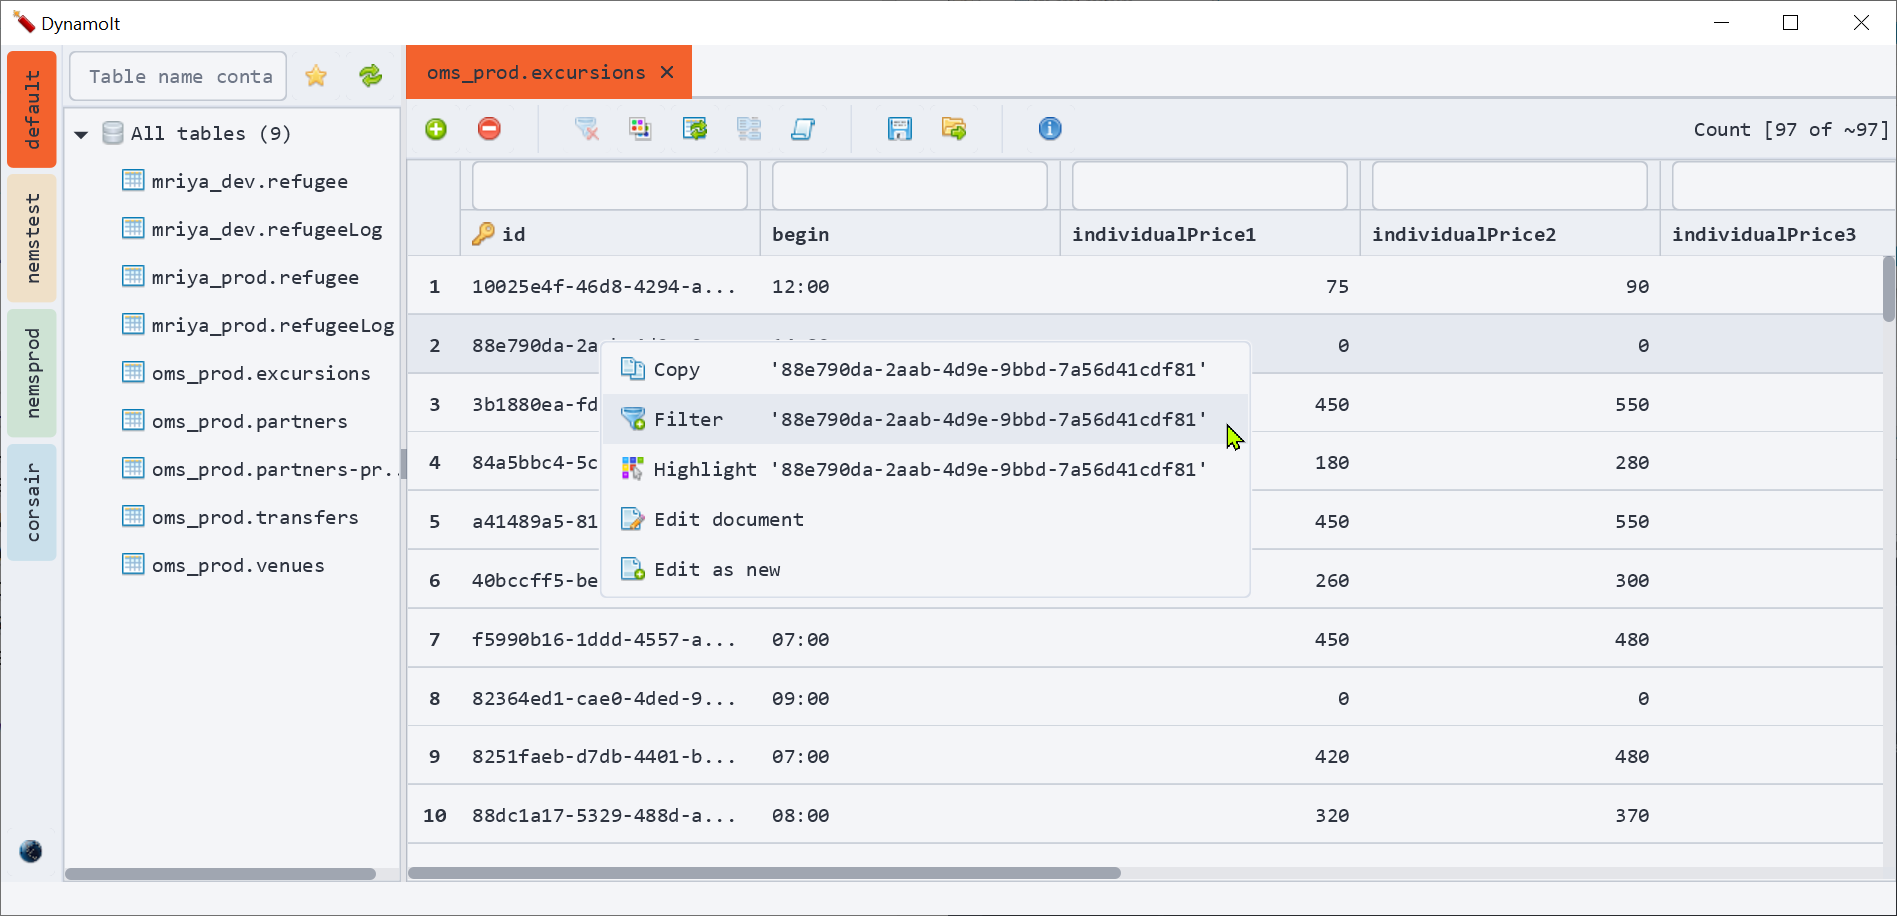Screen dimensions: 1897x916
Task: Choose Copy from the context menu
Action: (925, 369)
